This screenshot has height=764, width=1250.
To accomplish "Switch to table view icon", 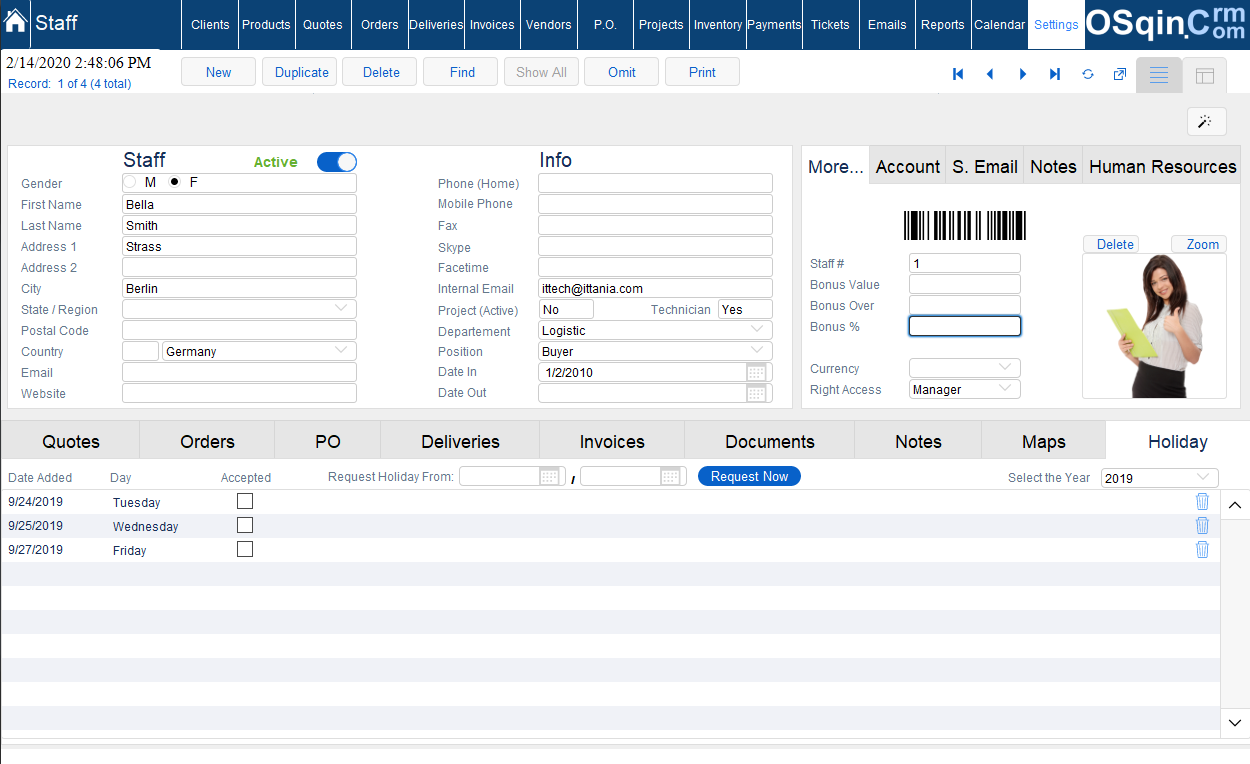I will point(1205,76).
